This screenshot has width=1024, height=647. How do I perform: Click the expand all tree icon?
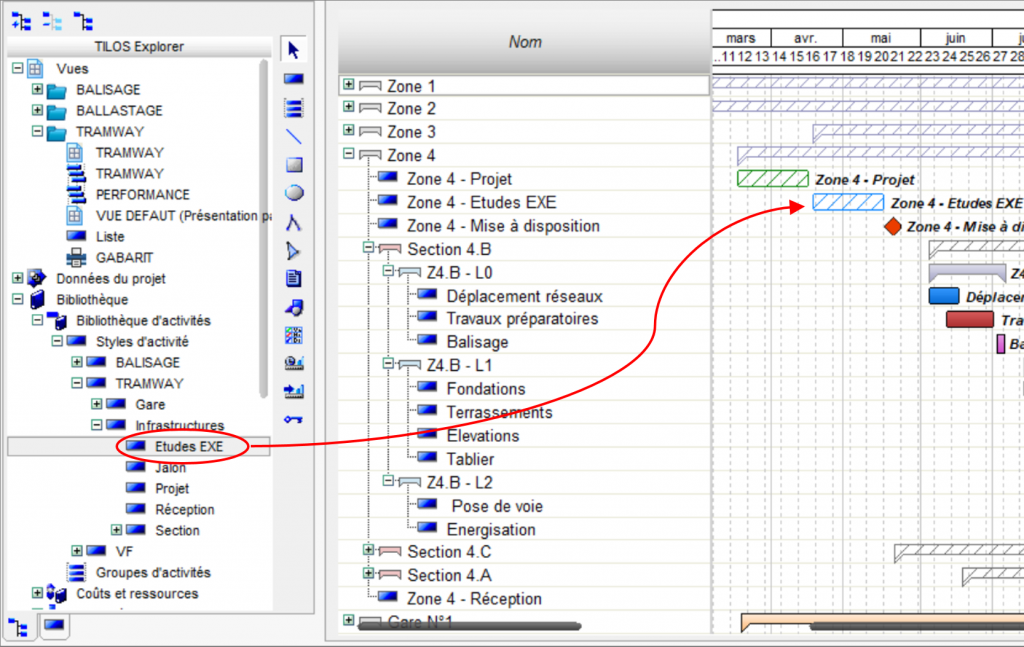(21, 22)
